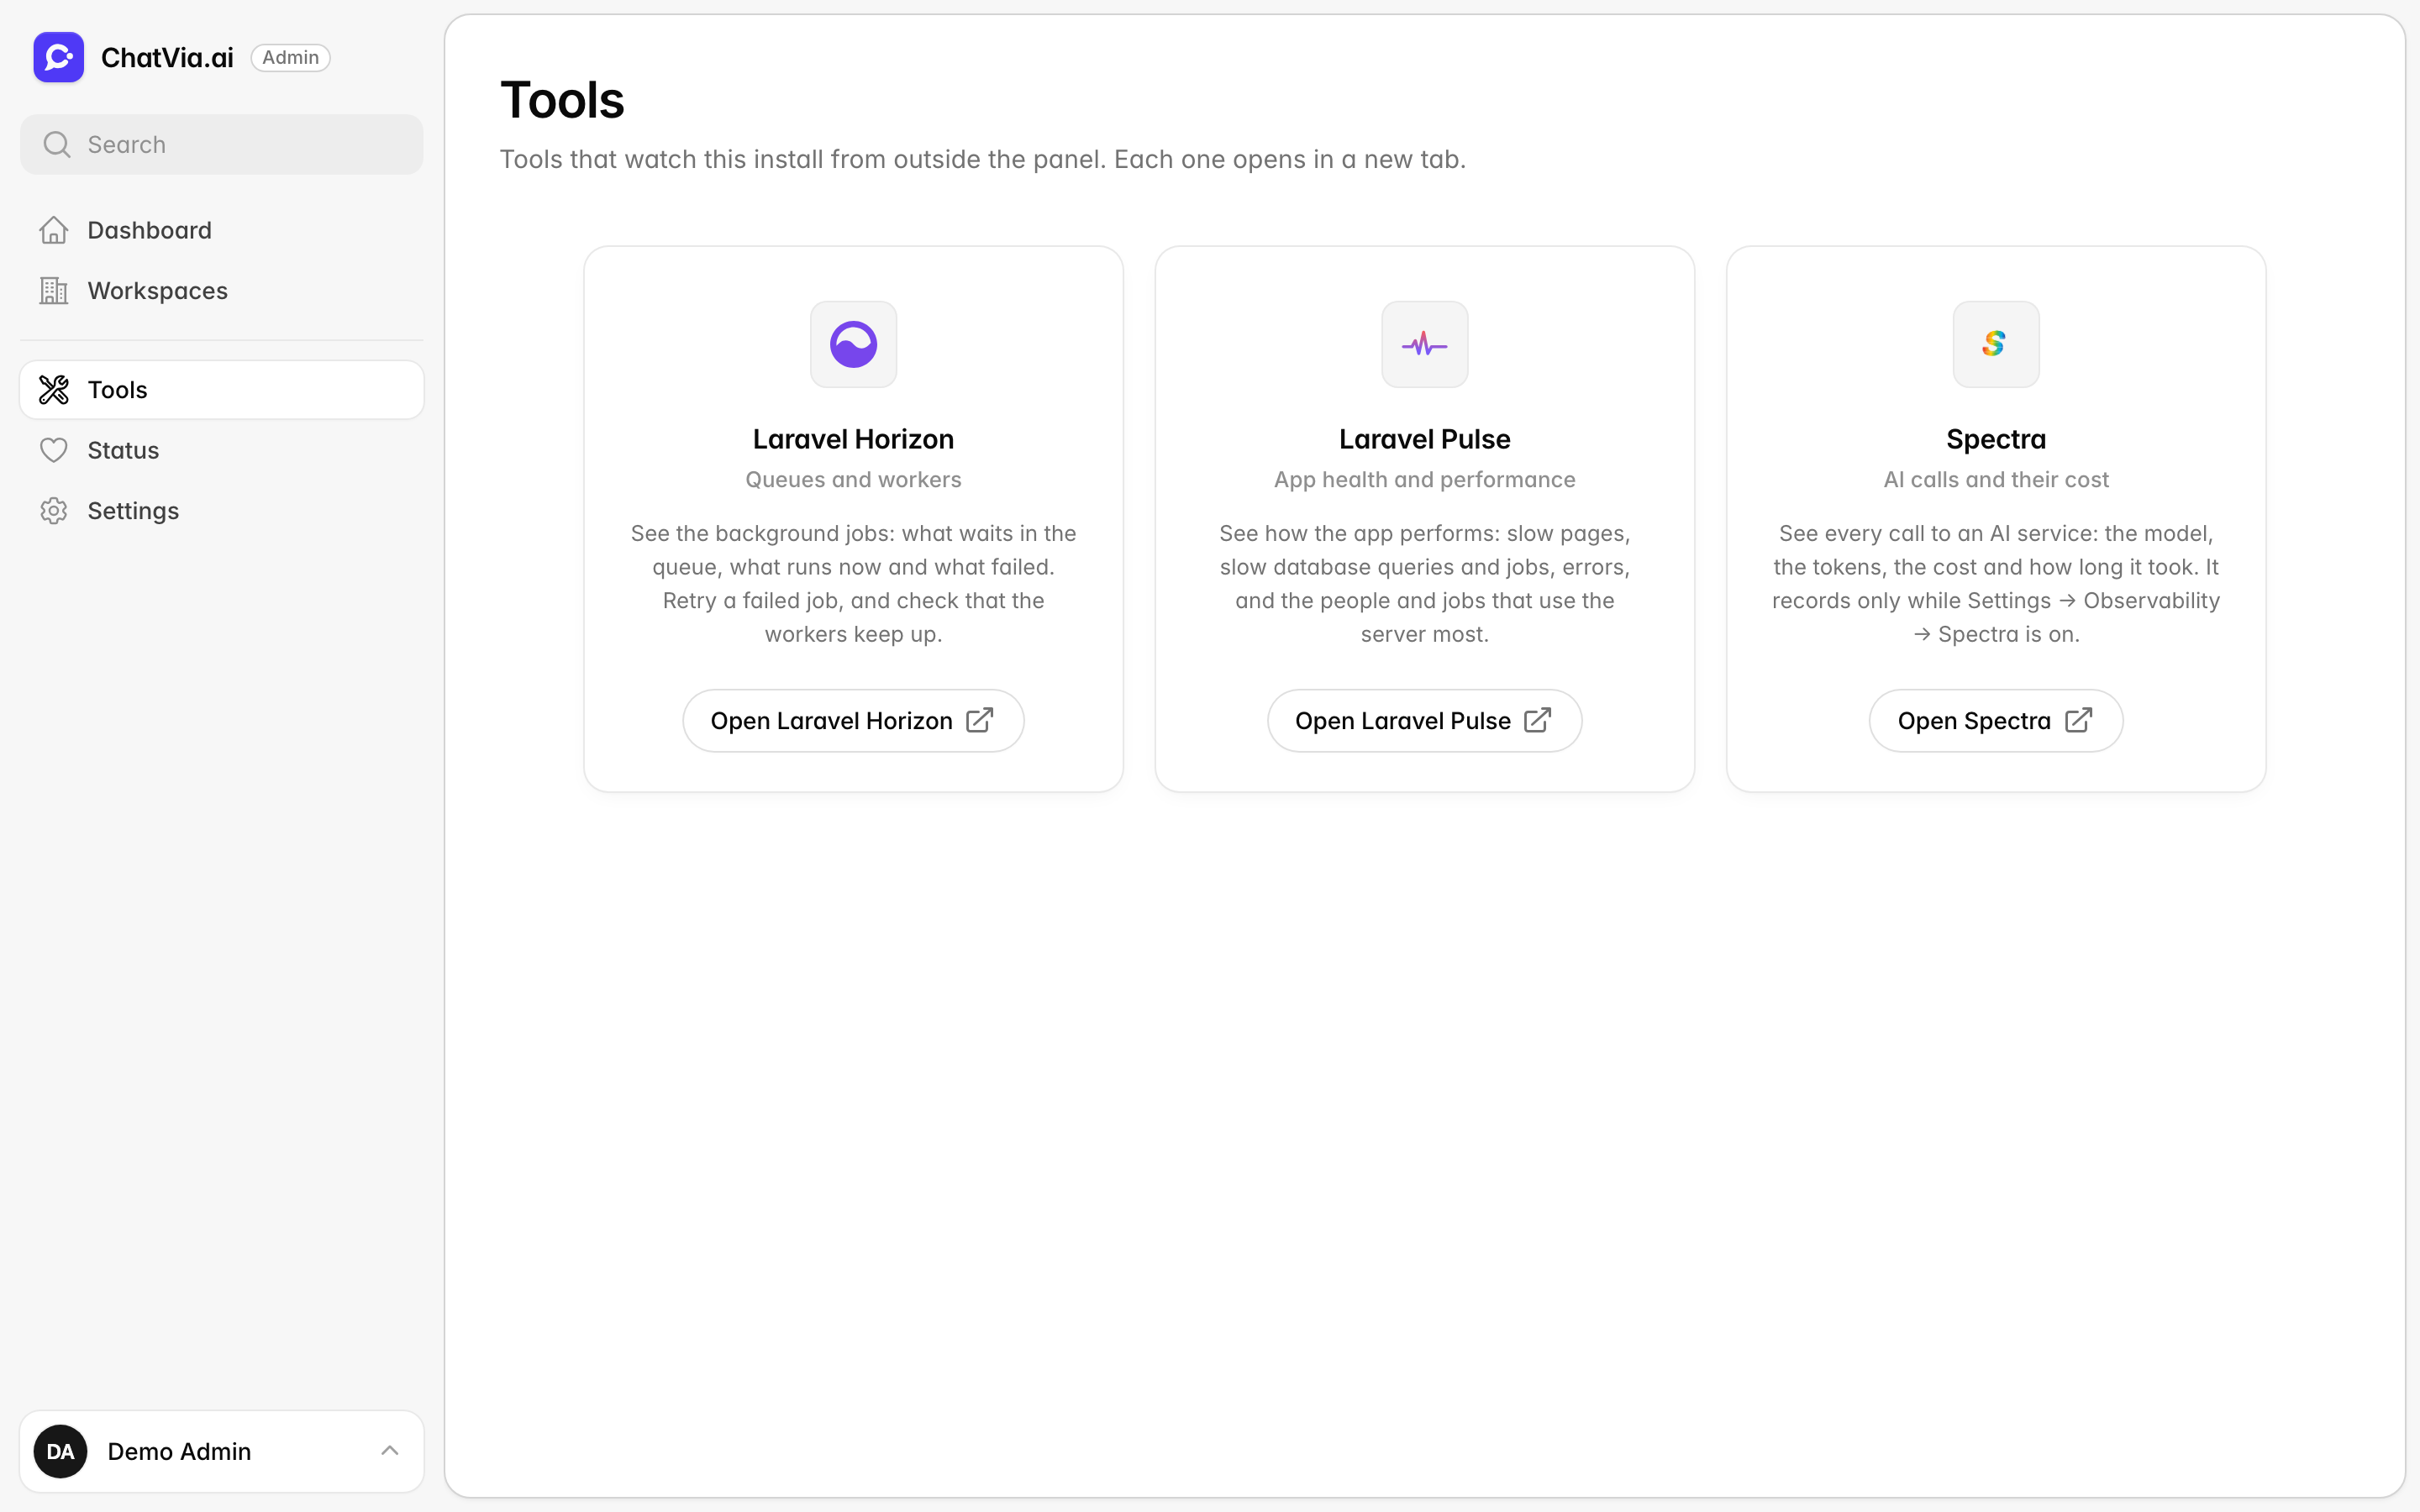
Task: Click the ChatVia.ai logo icon
Action: (x=58, y=57)
